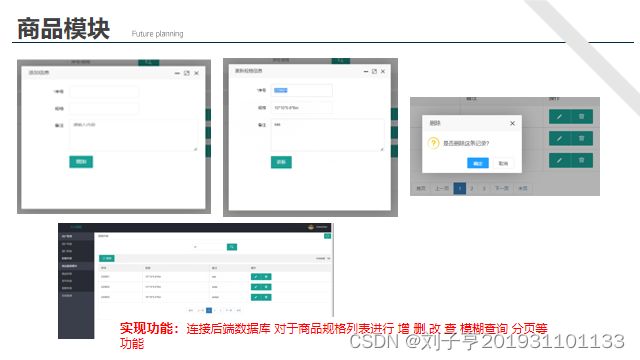Screen dimensions: 640x360
Task: Click bottom row pencil edit icon behind delete popup
Action: (x=560, y=160)
